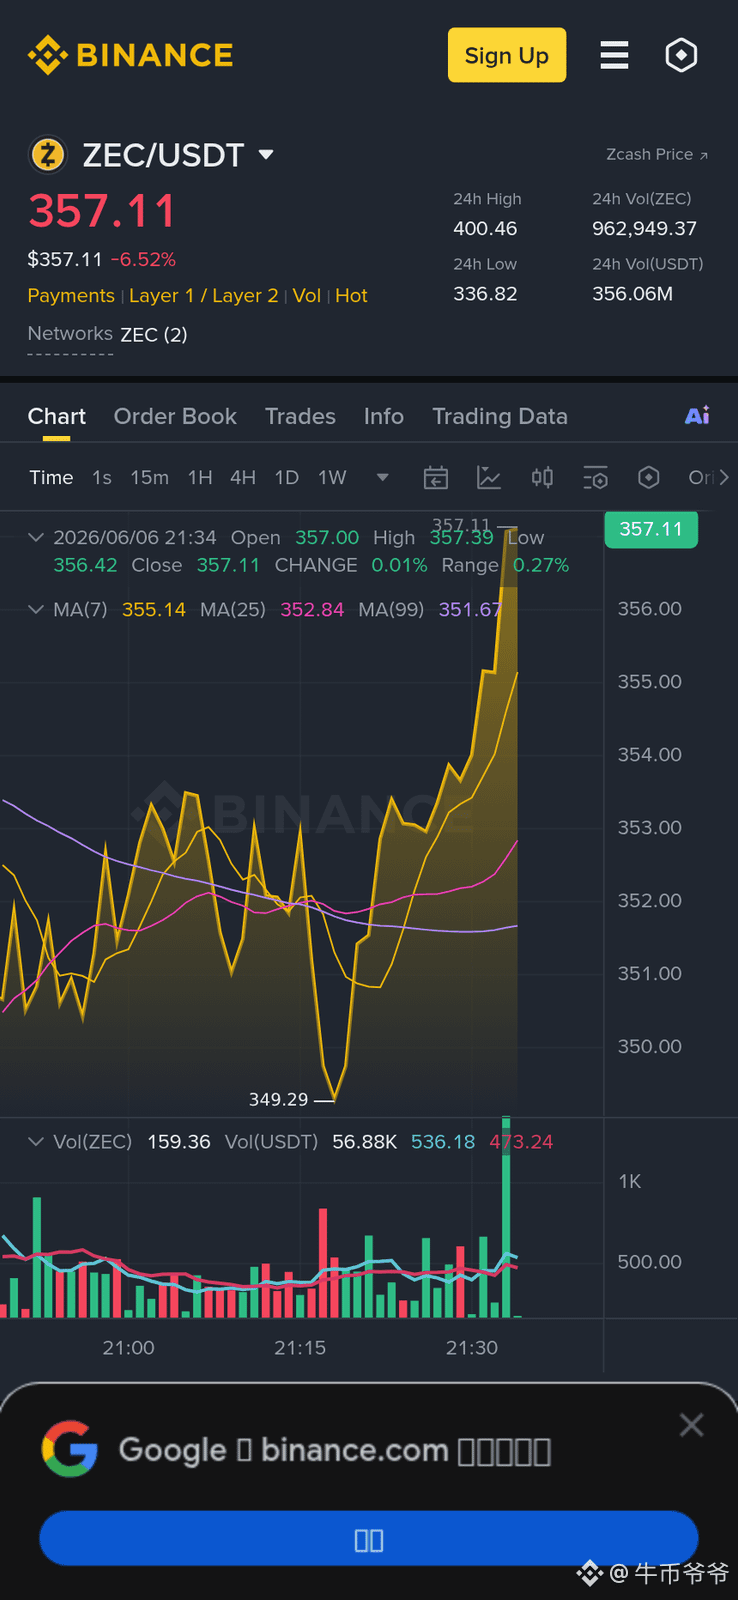The image size is (738, 1600).
Task: Click the Sign Up button
Action: click(x=507, y=55)
